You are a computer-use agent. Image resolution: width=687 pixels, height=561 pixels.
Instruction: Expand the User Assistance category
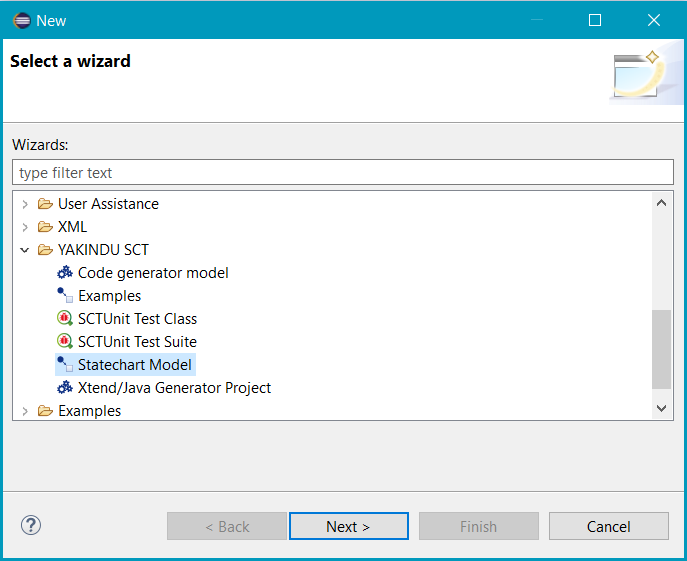(25, 204)
